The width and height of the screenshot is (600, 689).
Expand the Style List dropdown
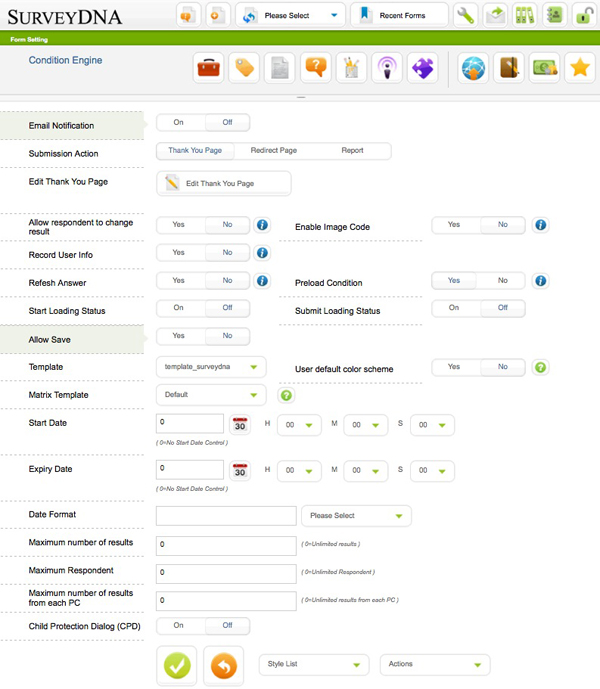click(x=314, y=664)
